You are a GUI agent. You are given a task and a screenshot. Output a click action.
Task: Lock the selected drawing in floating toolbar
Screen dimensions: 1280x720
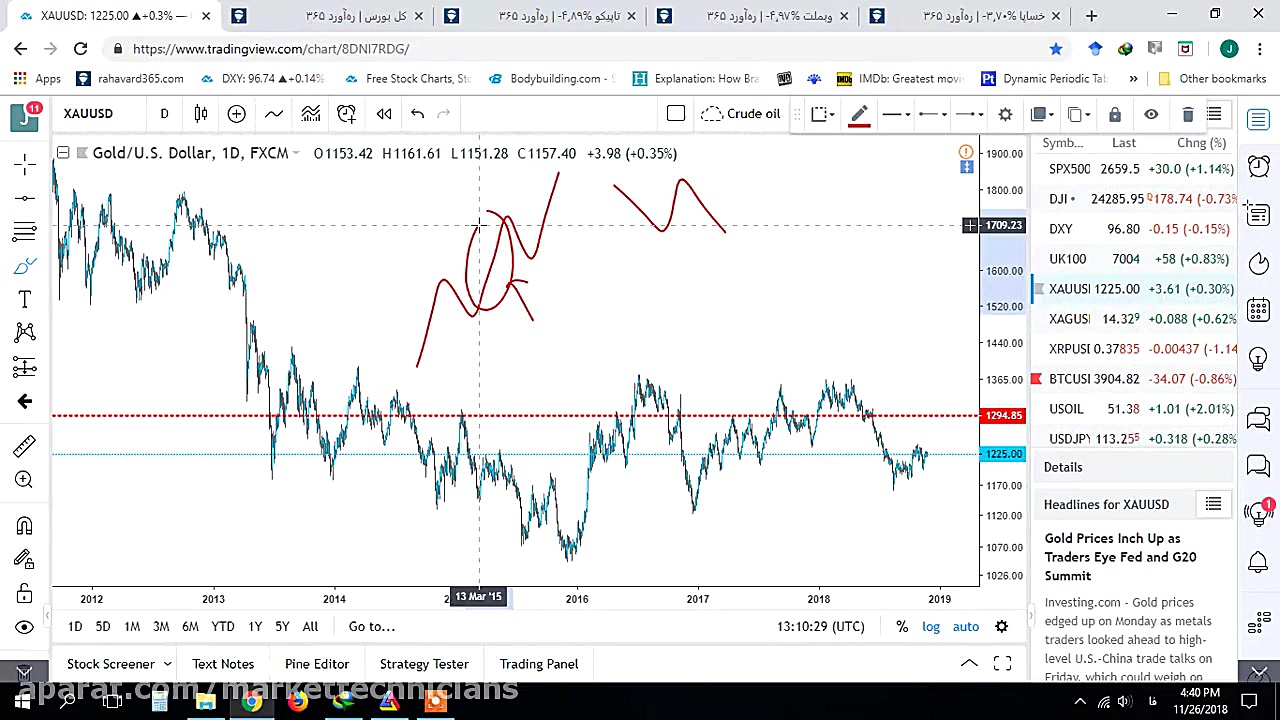click(1115, 114)
